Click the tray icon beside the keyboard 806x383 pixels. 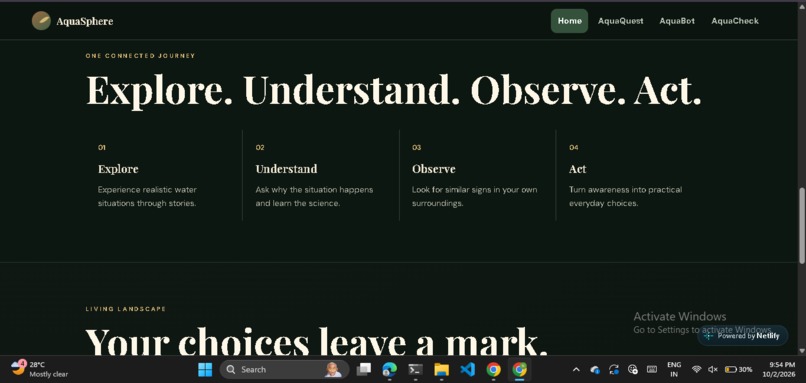click(x=633, y=369)
